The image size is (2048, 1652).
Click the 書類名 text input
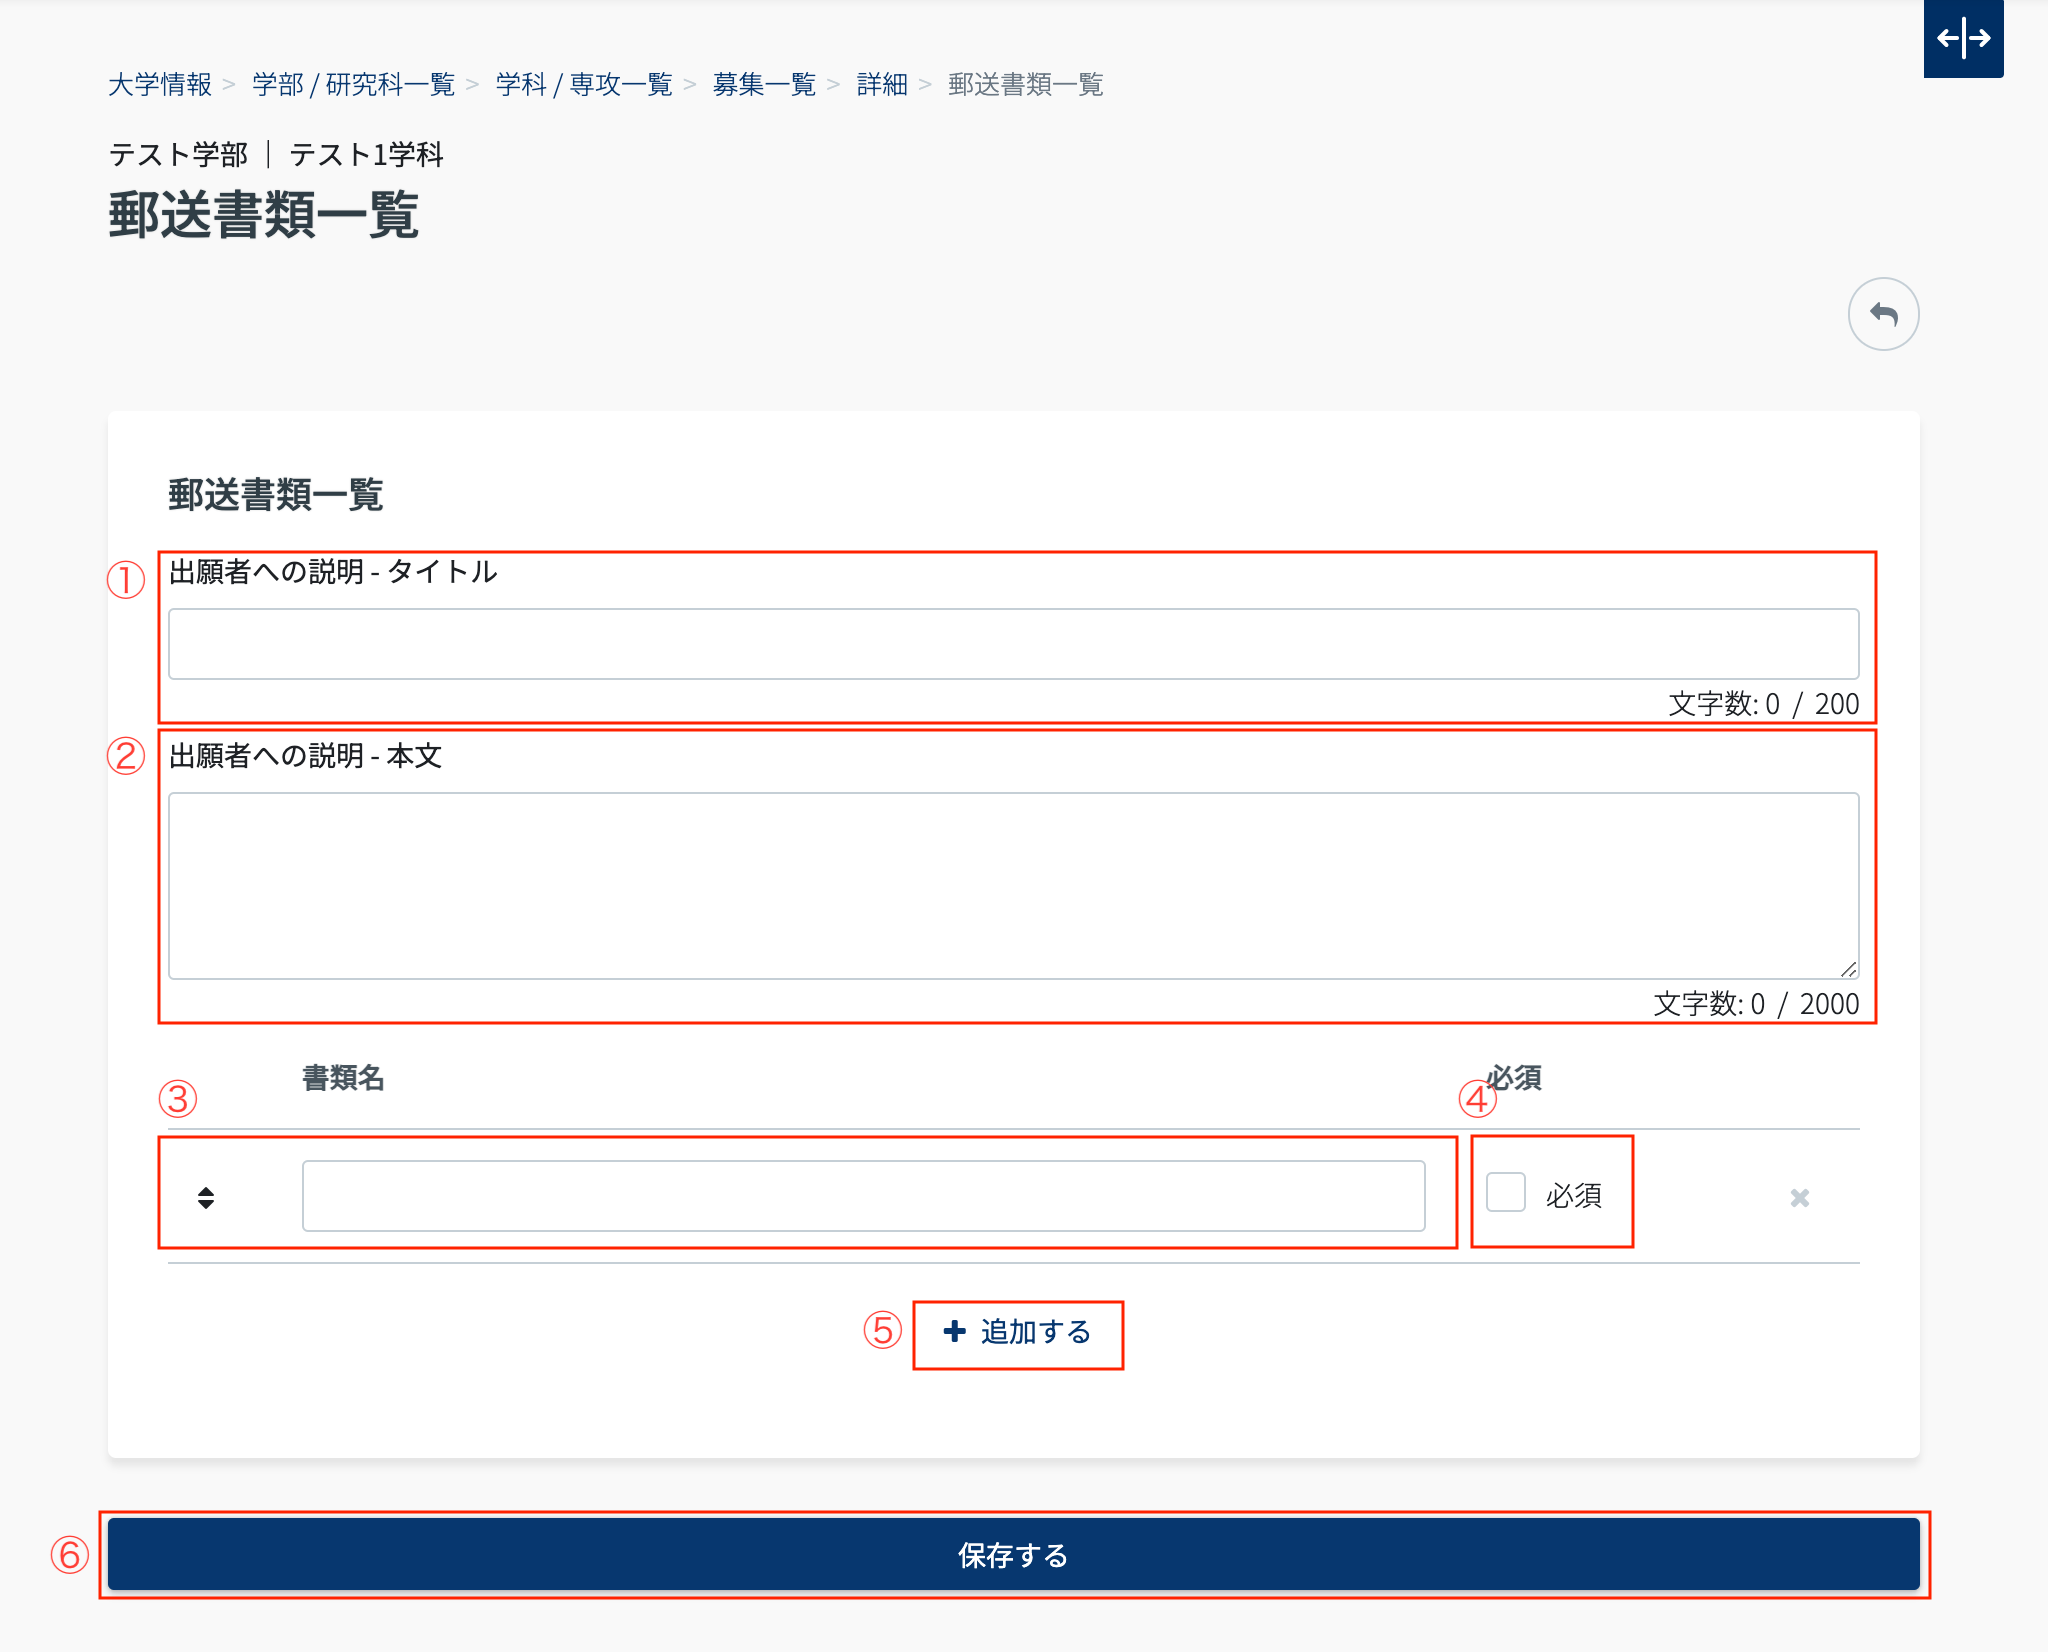click(x=862, y=1196)
